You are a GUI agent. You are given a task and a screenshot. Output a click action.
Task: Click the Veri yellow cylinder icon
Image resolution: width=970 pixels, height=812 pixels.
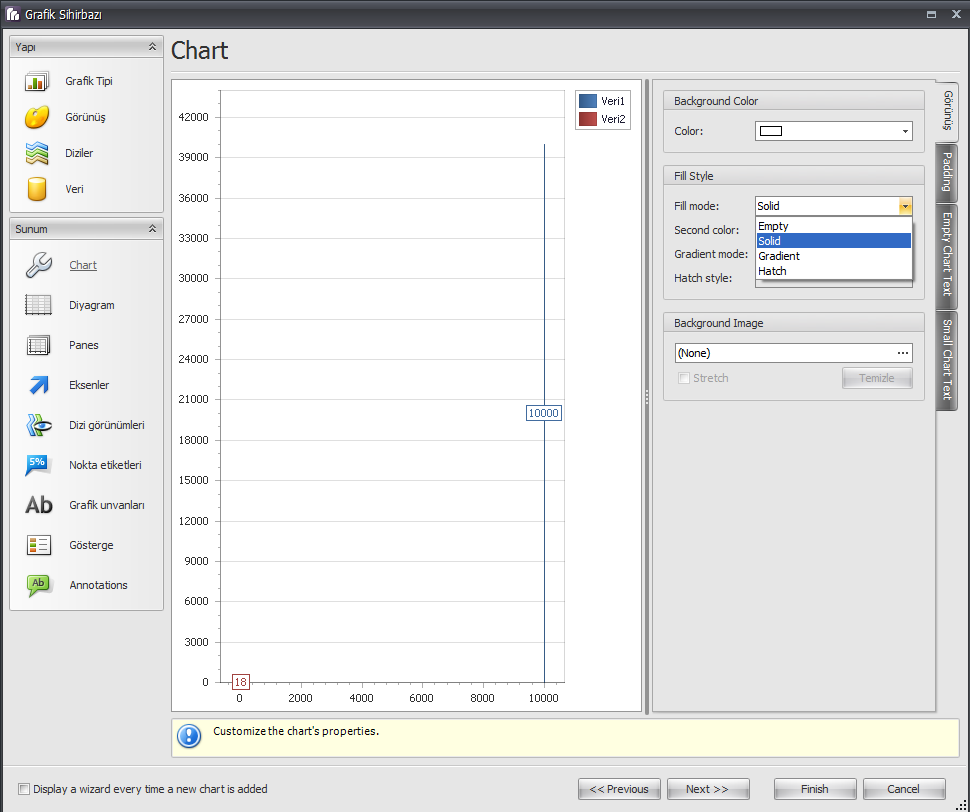pyautogui.click(x=36, y=189)
